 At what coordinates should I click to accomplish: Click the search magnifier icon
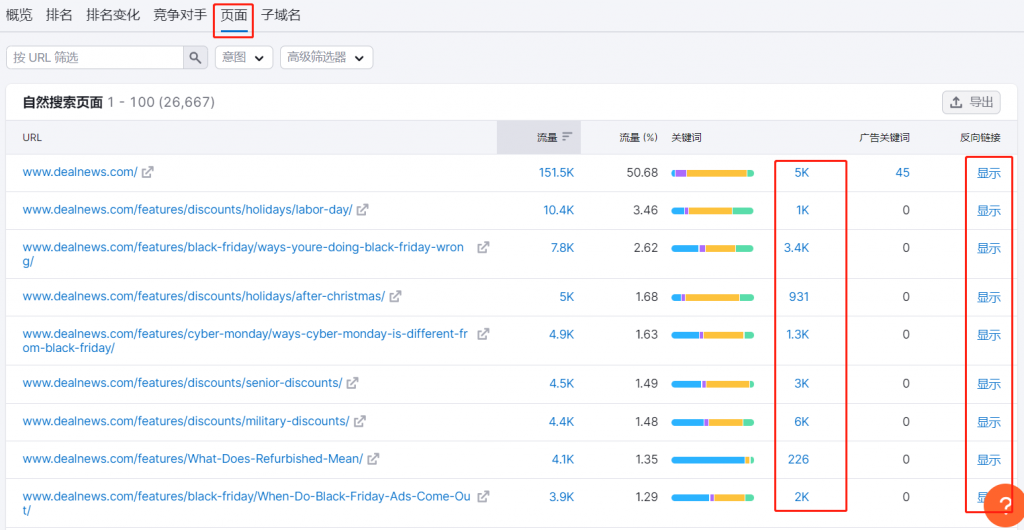[x=195, y=57]
